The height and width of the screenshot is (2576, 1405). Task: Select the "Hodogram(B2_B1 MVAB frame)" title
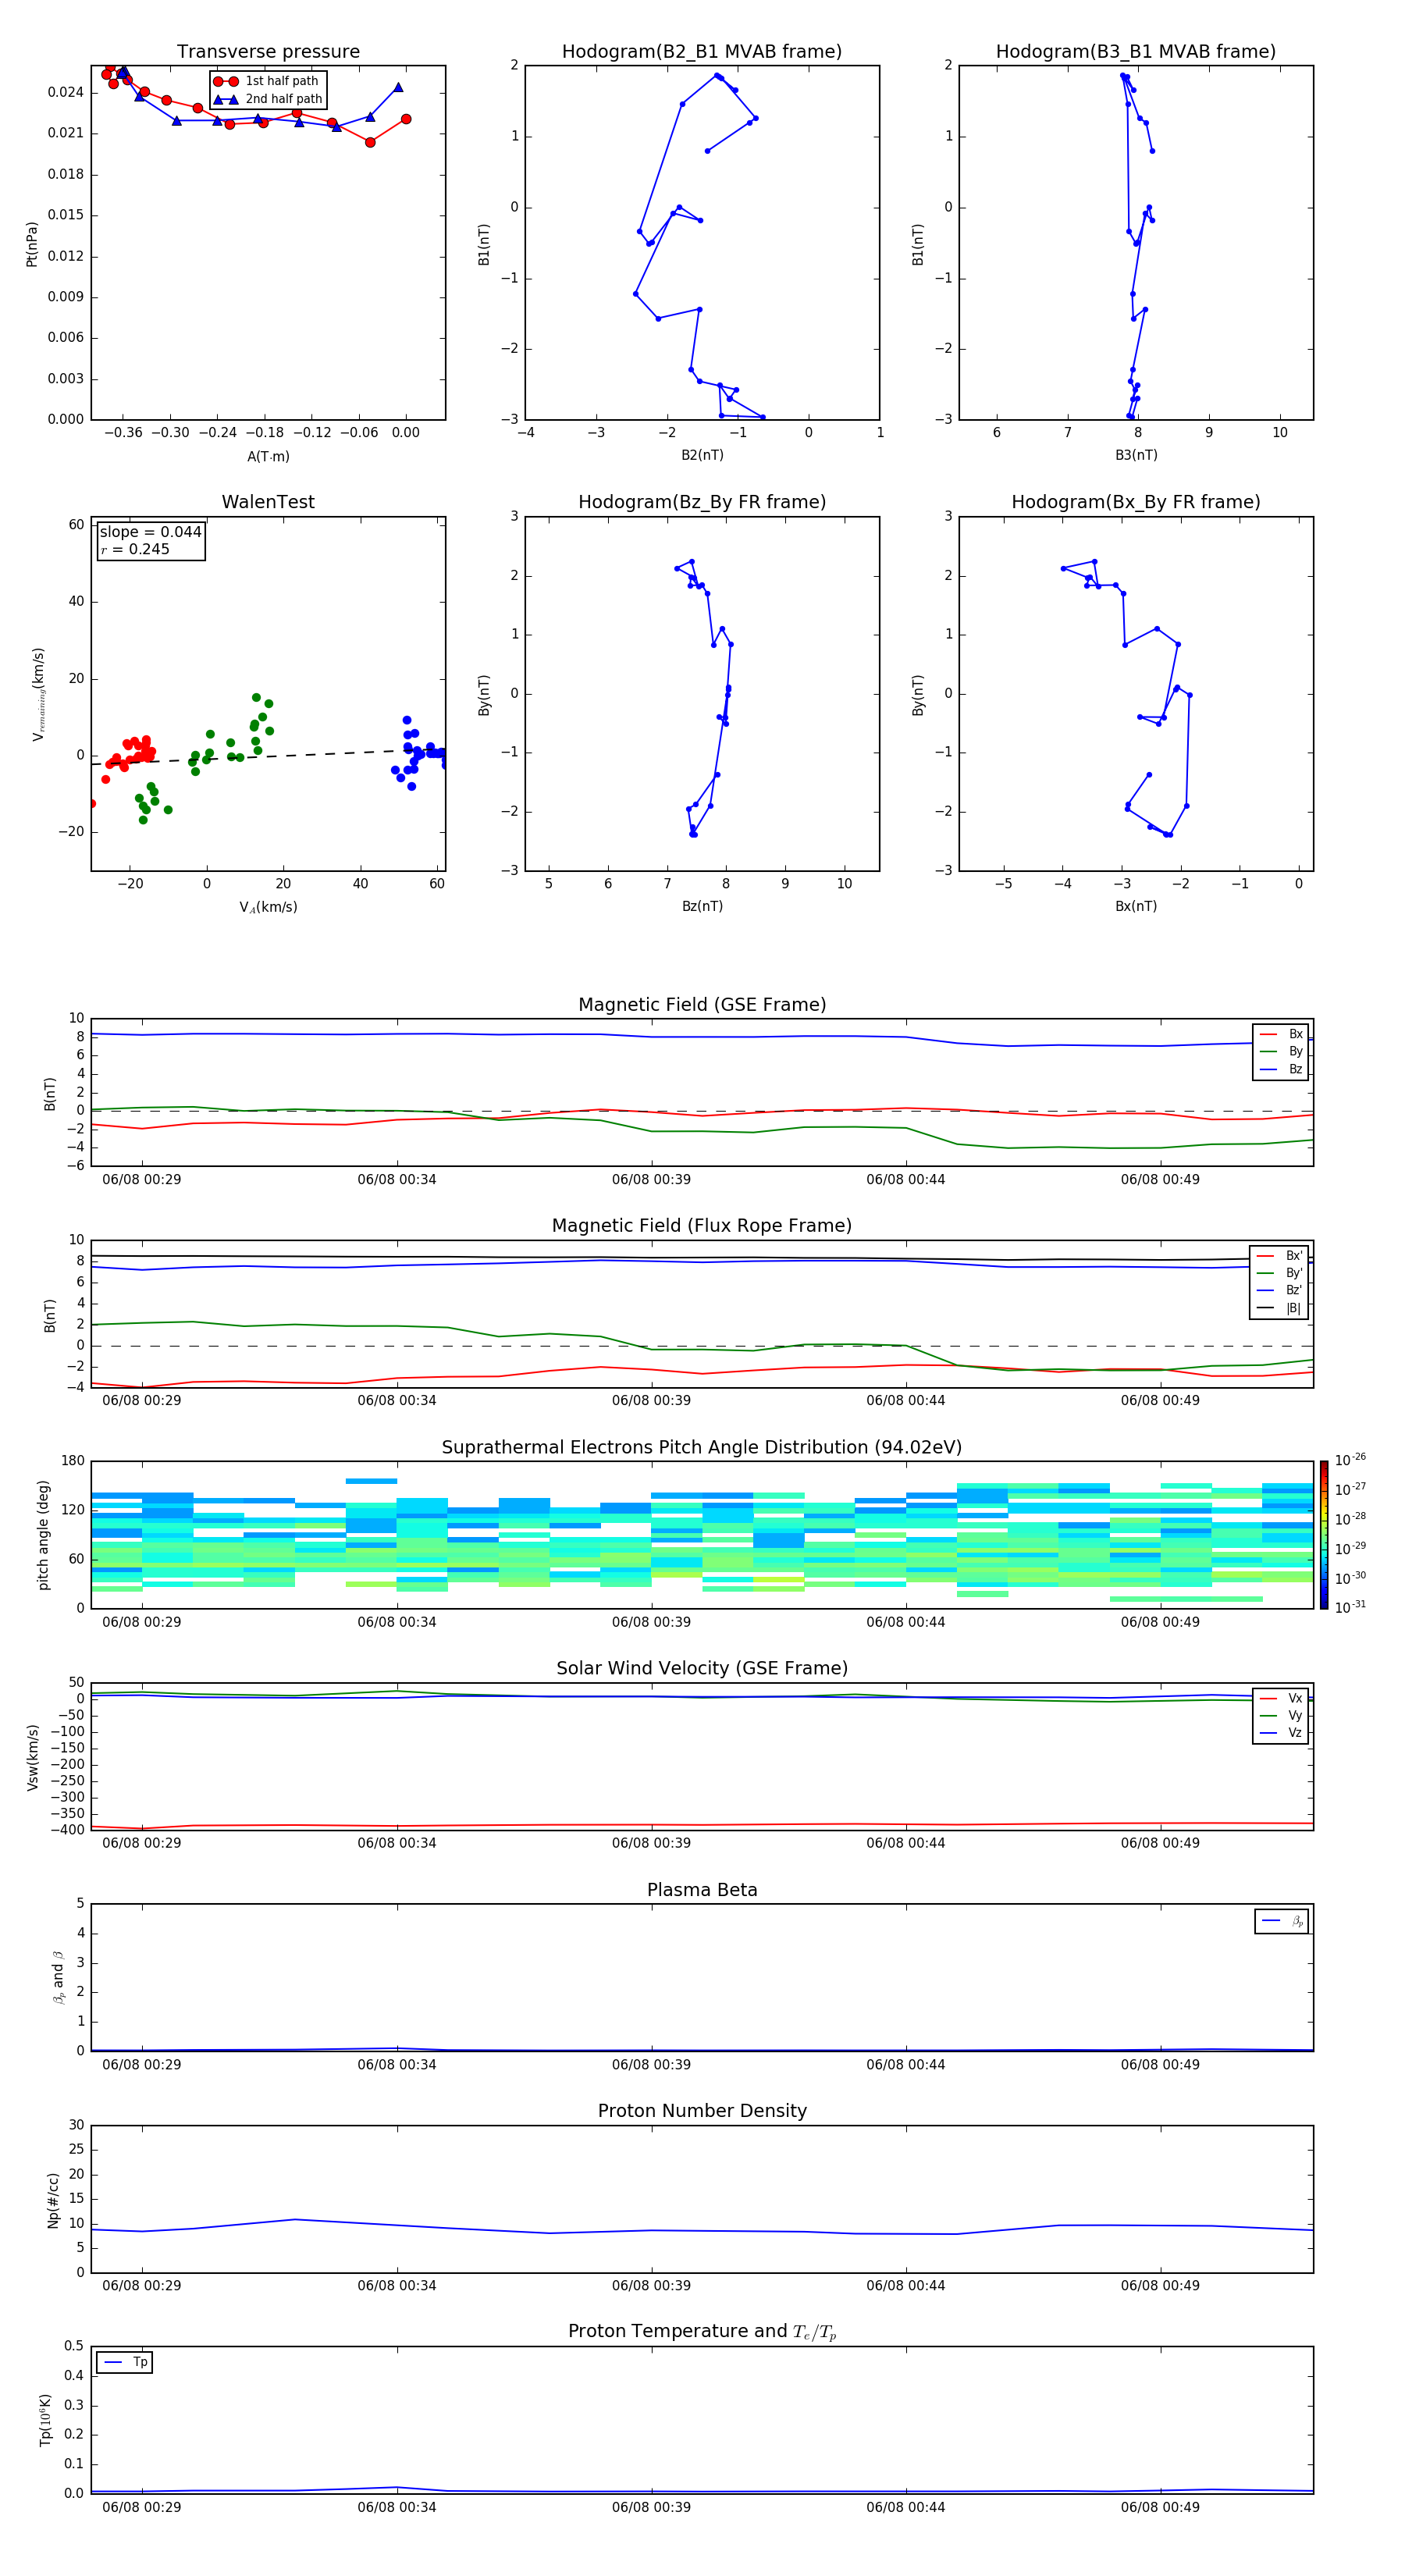tap(702, 52)
